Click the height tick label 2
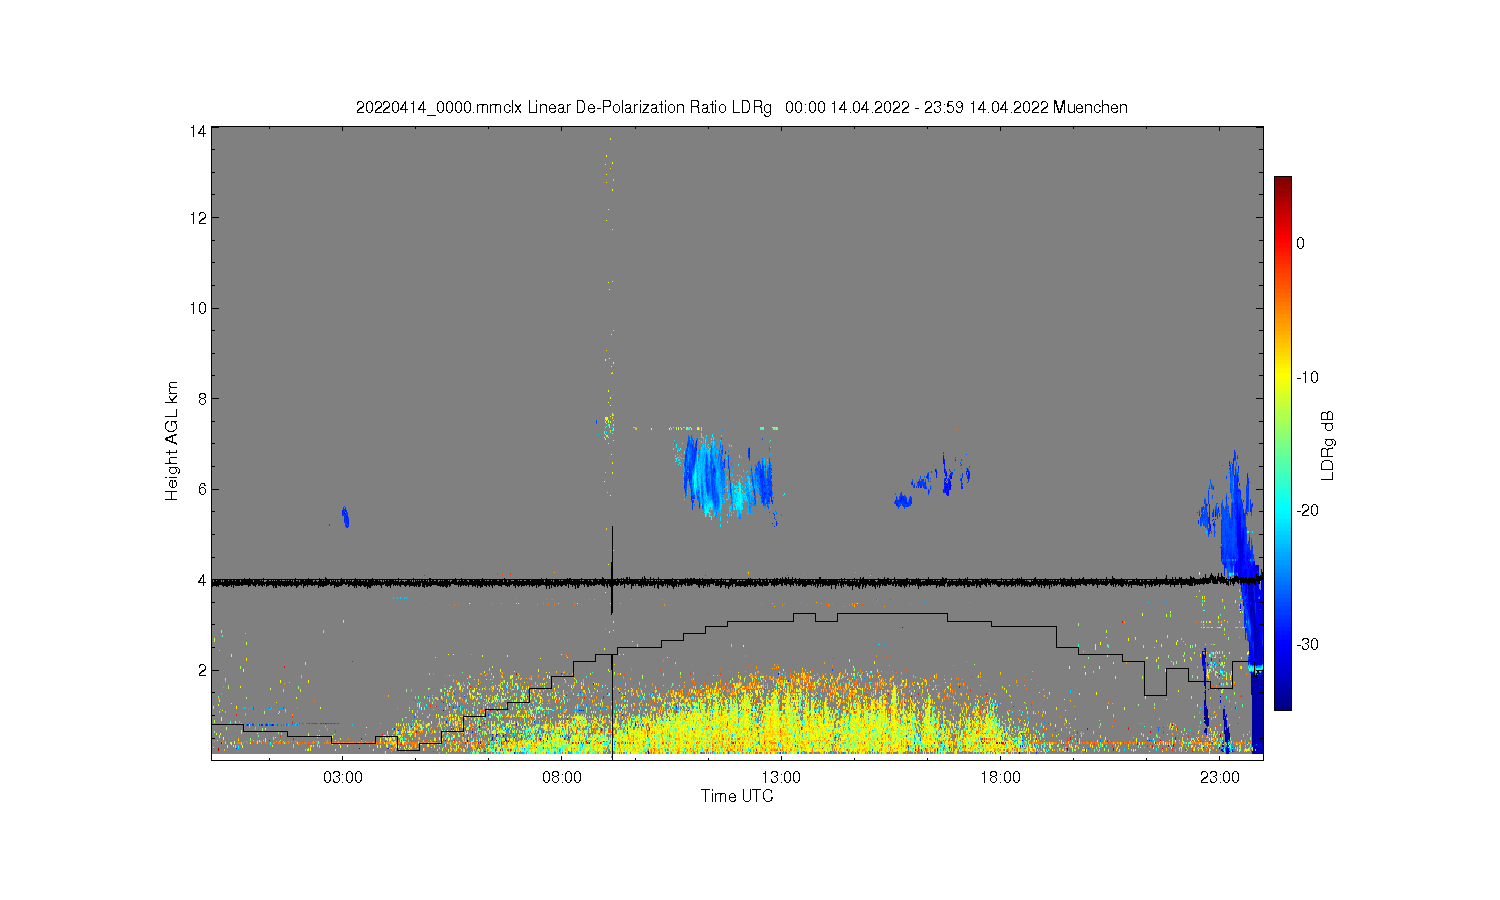Viewport: 1500px width, 900px height. pyautogui.click(x=202, y=670)
